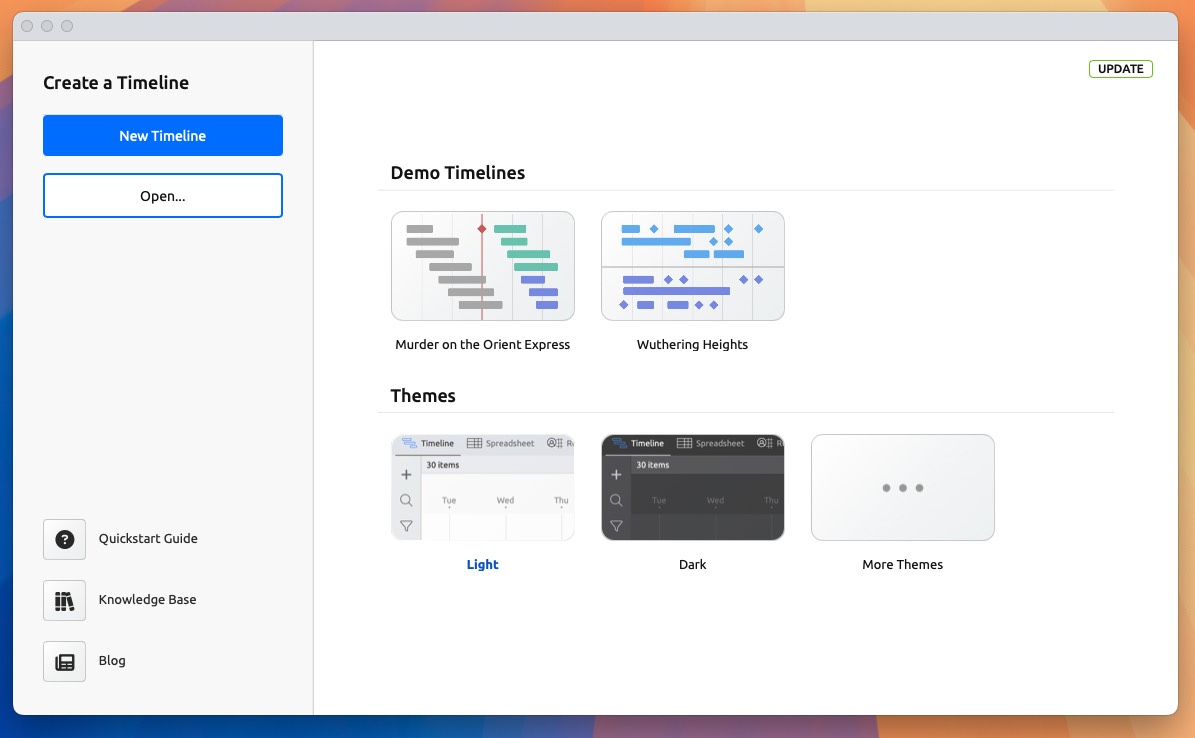Click the Quickstart Guide question mark icon

tap(64, 539)
